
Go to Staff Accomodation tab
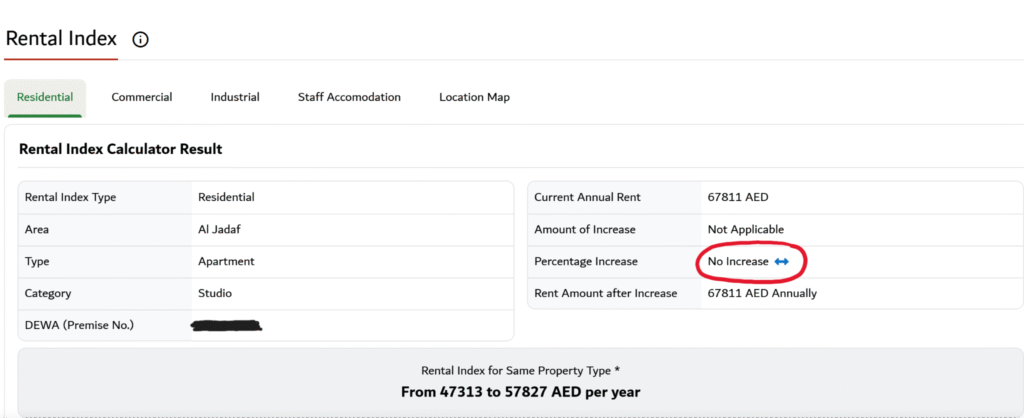(x=349, y=97)
